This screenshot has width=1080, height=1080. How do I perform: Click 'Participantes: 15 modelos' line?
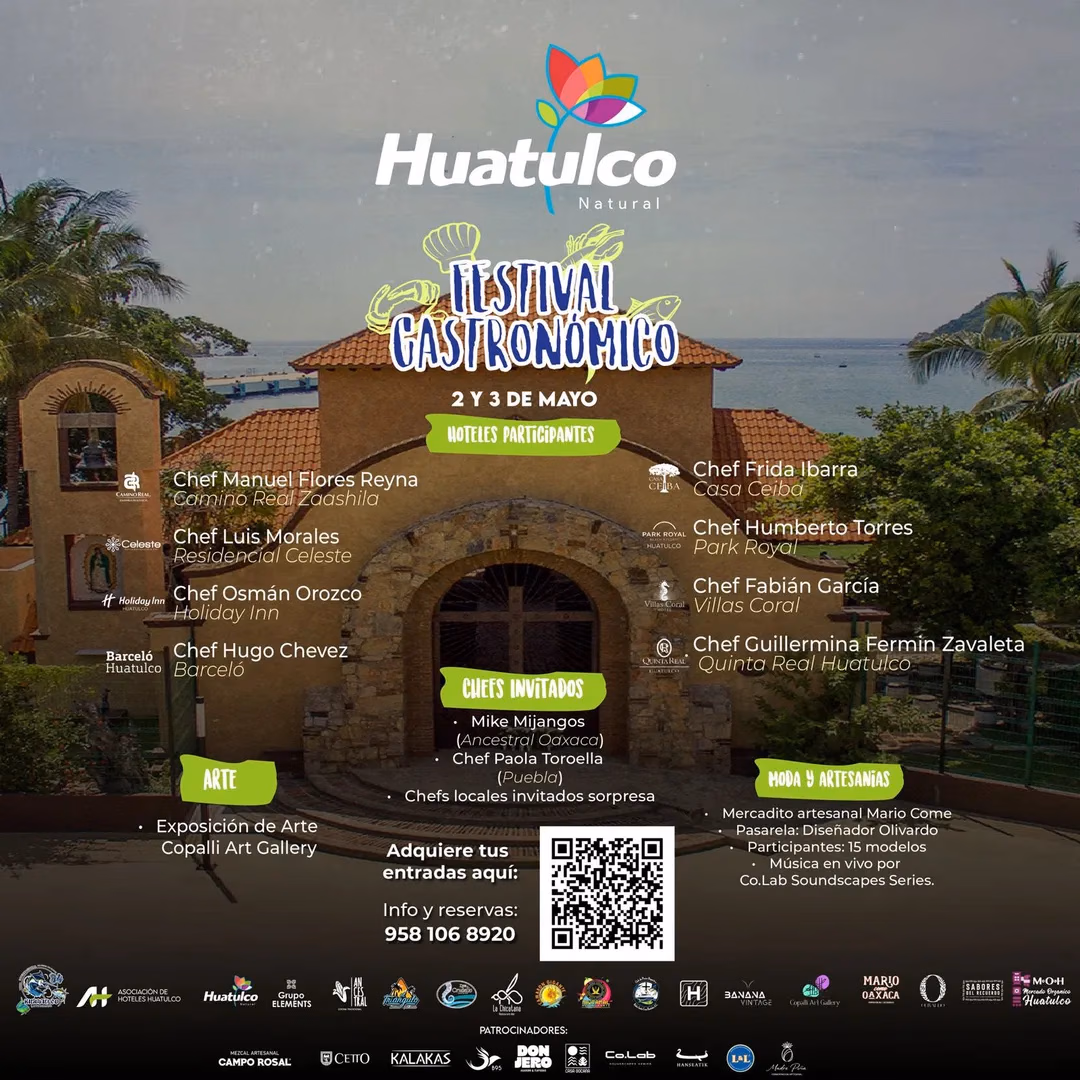pos(837,847)
